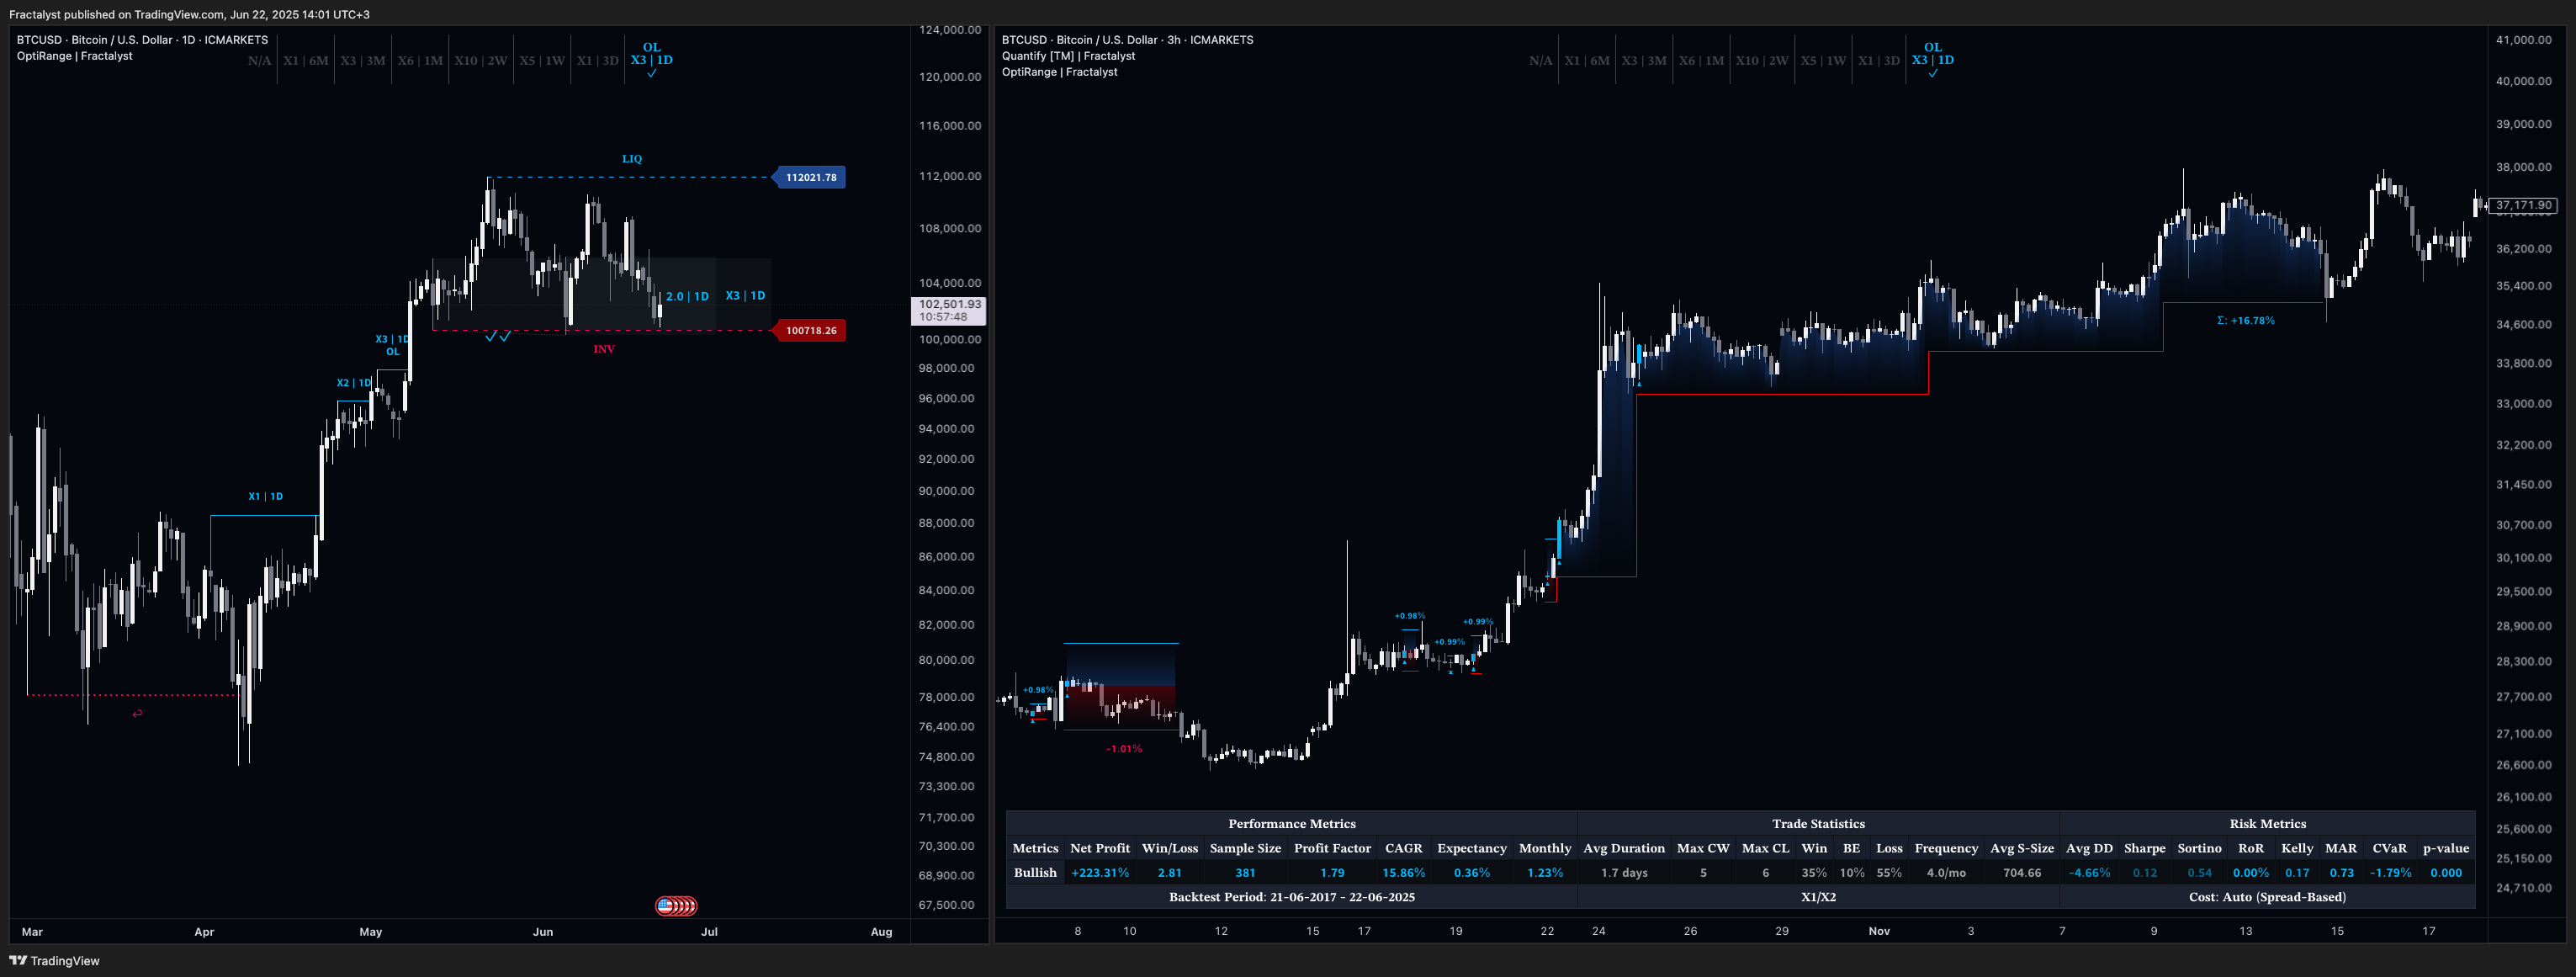Click the LIQ label above dashed line

coord(632,159)
